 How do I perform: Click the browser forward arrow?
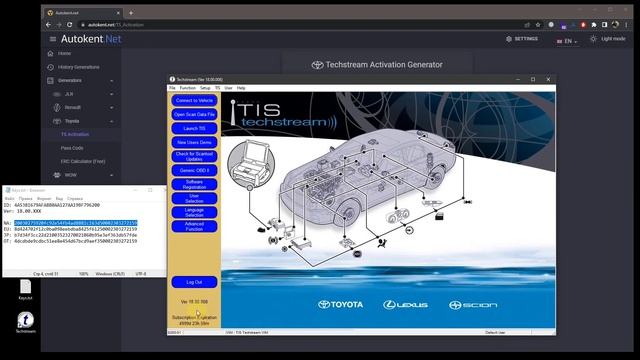(x=59, y=24)
